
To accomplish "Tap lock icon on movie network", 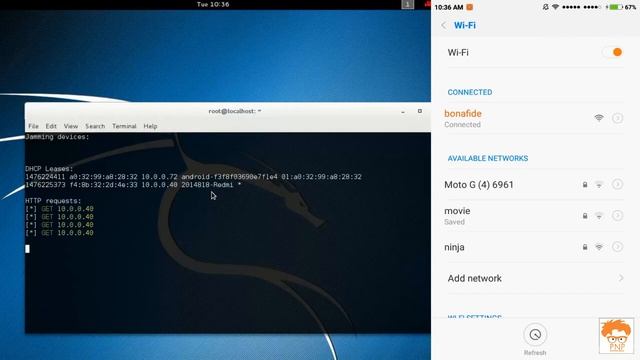I will 585,216.
